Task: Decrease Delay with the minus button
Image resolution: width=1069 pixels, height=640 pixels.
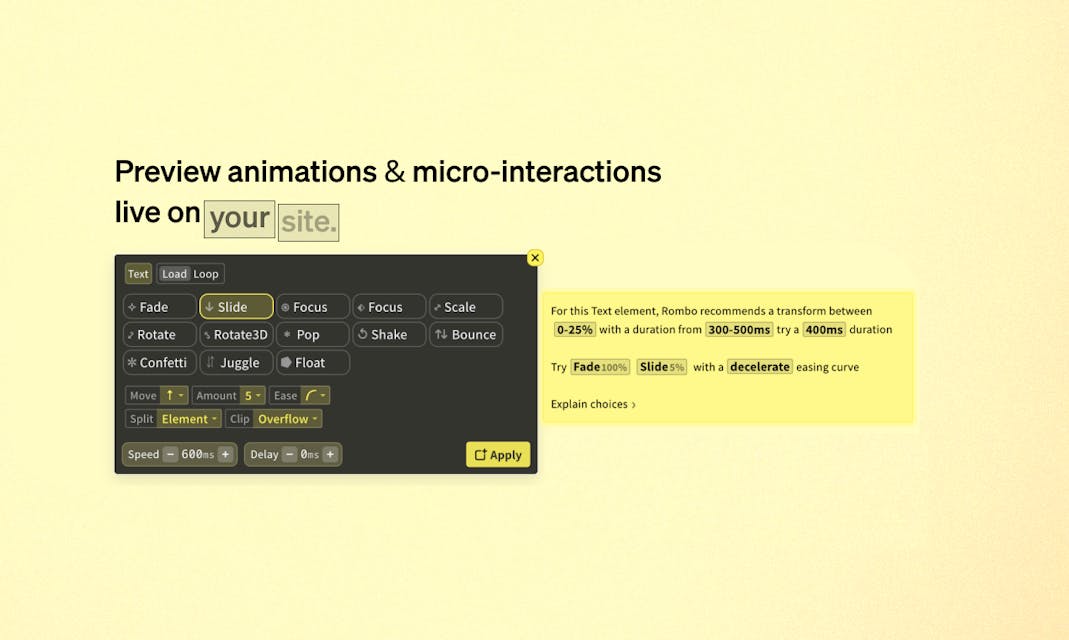Action: pyautogui.click(x=290, y=455)
